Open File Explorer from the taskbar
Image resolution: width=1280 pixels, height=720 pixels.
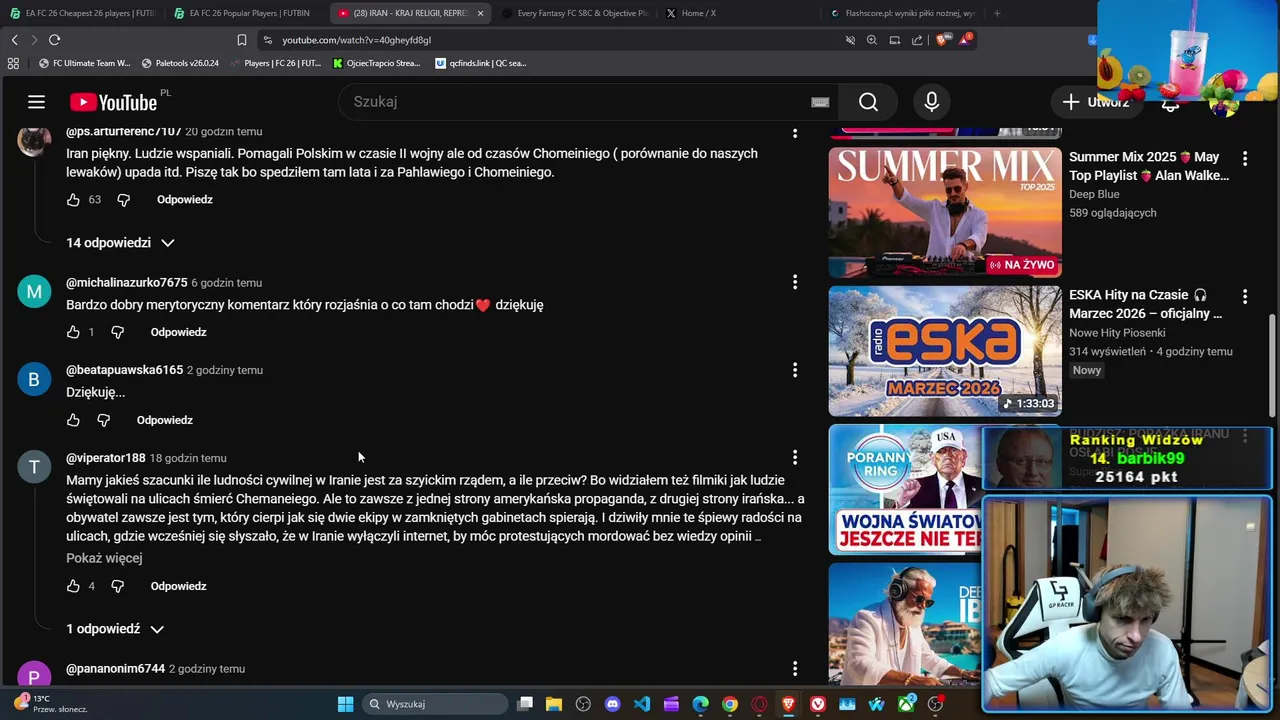point(554,704)
